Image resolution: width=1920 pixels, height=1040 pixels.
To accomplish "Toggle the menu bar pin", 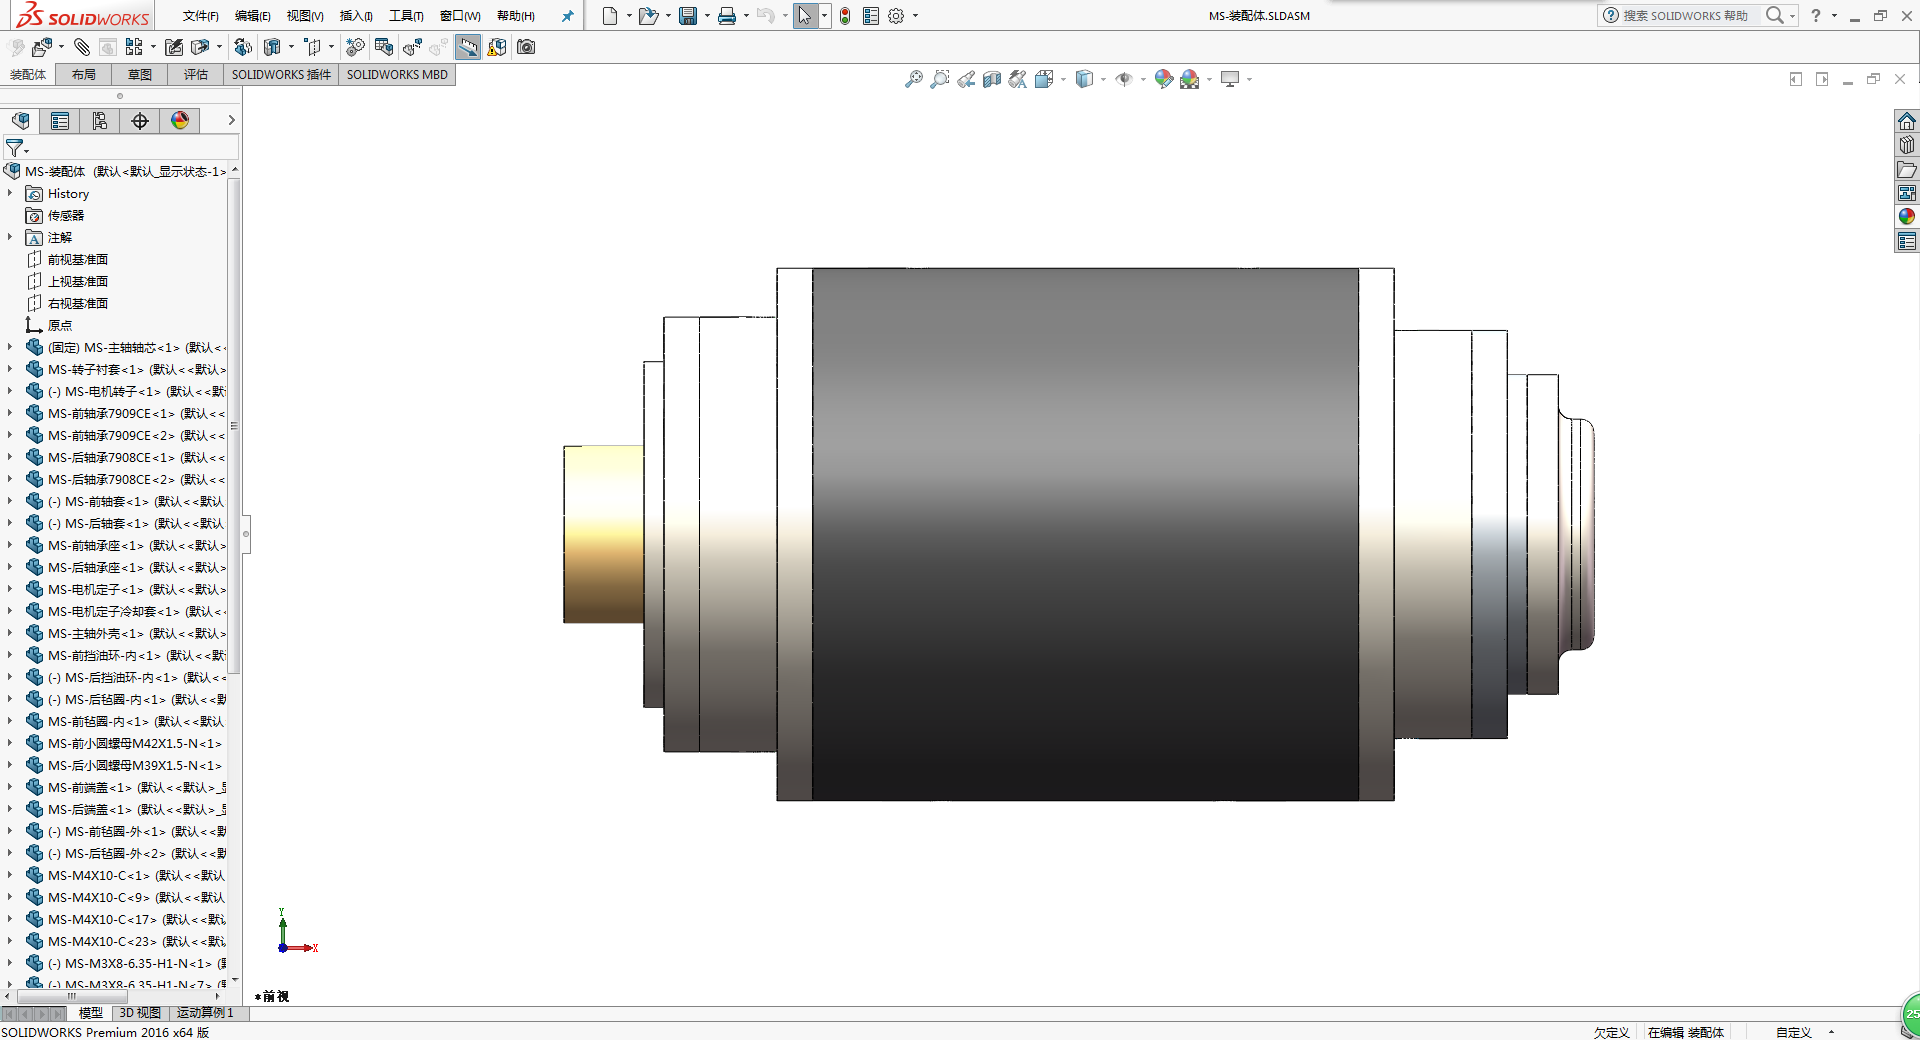I will (568, 16).
